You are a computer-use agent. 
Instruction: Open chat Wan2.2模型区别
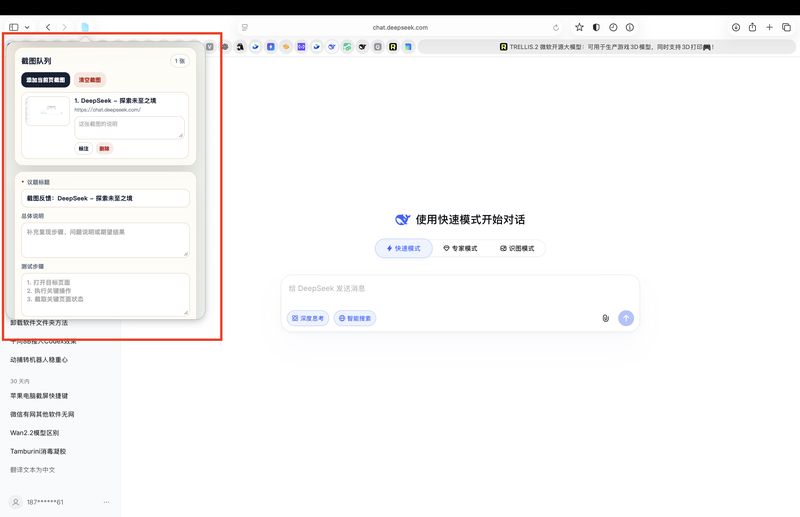pos(34,433)
